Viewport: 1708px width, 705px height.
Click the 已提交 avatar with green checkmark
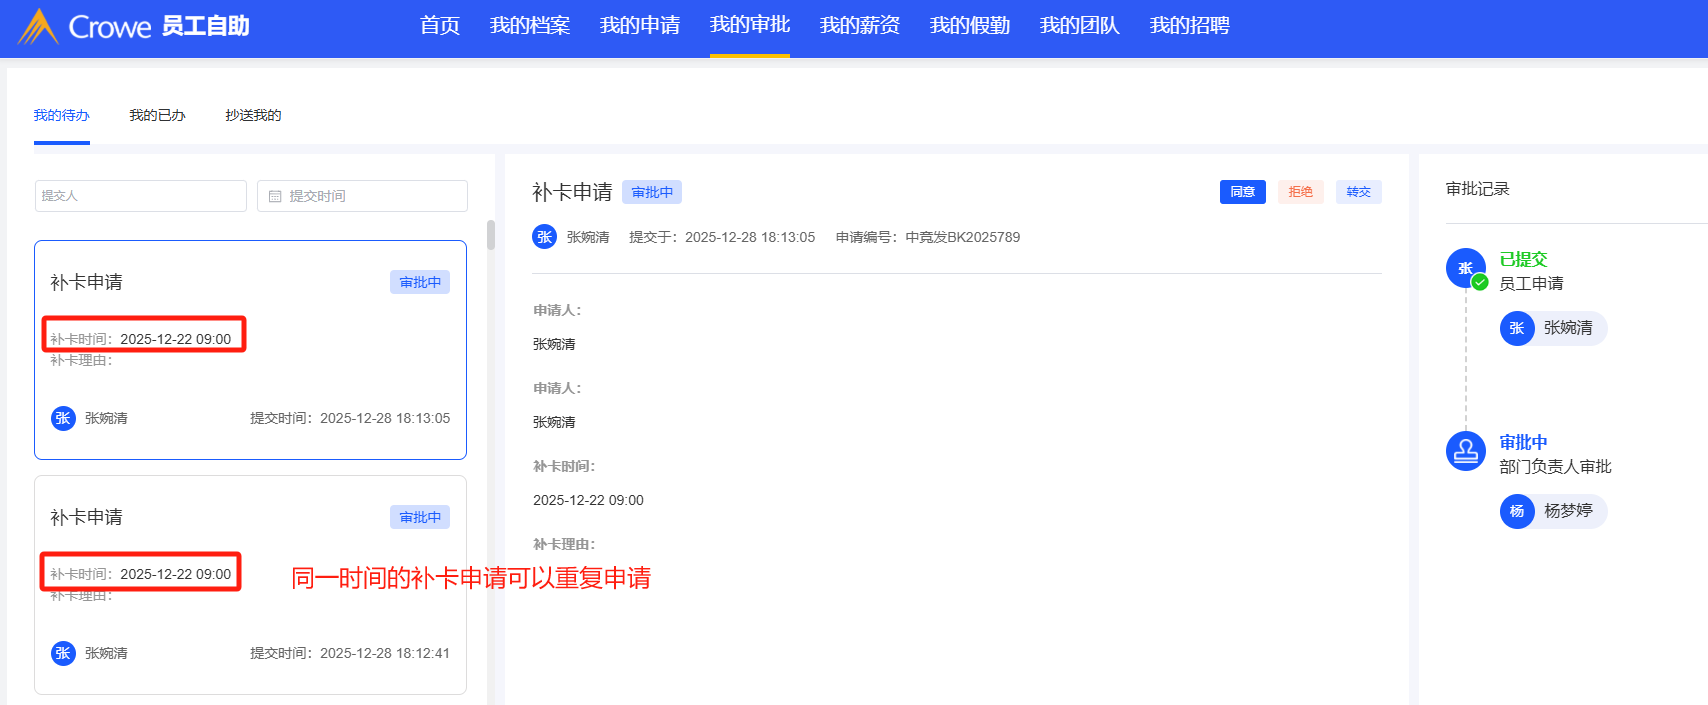(1466, 268)
